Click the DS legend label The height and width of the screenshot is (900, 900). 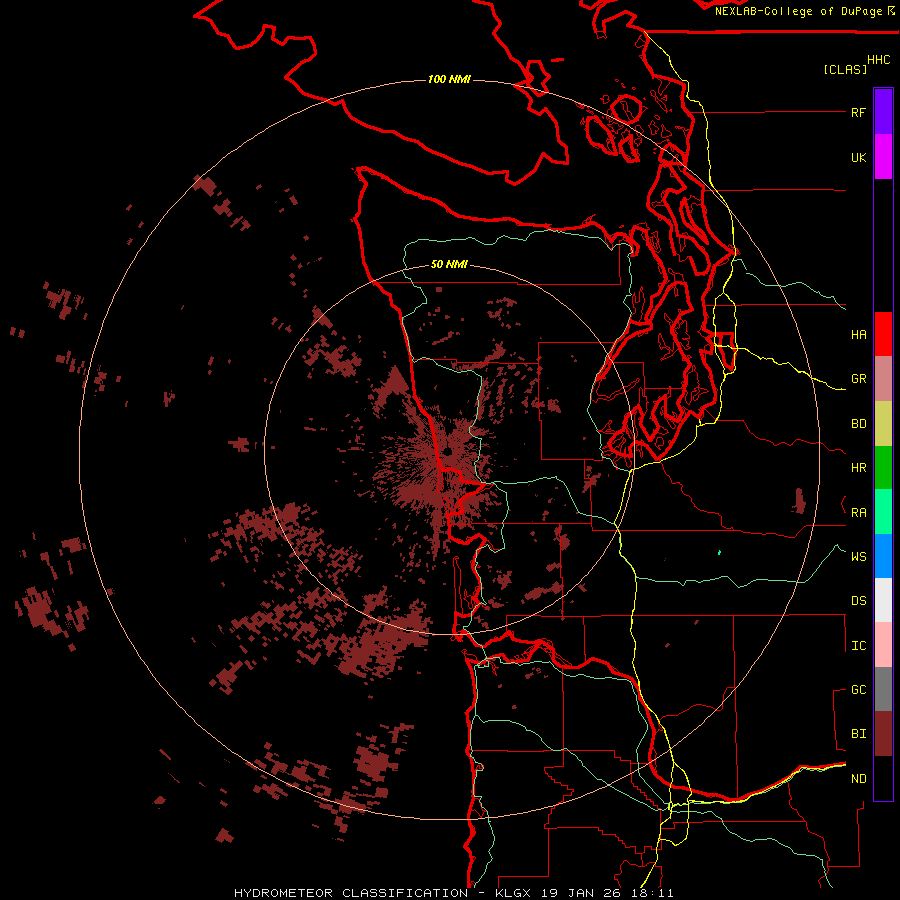858,600
